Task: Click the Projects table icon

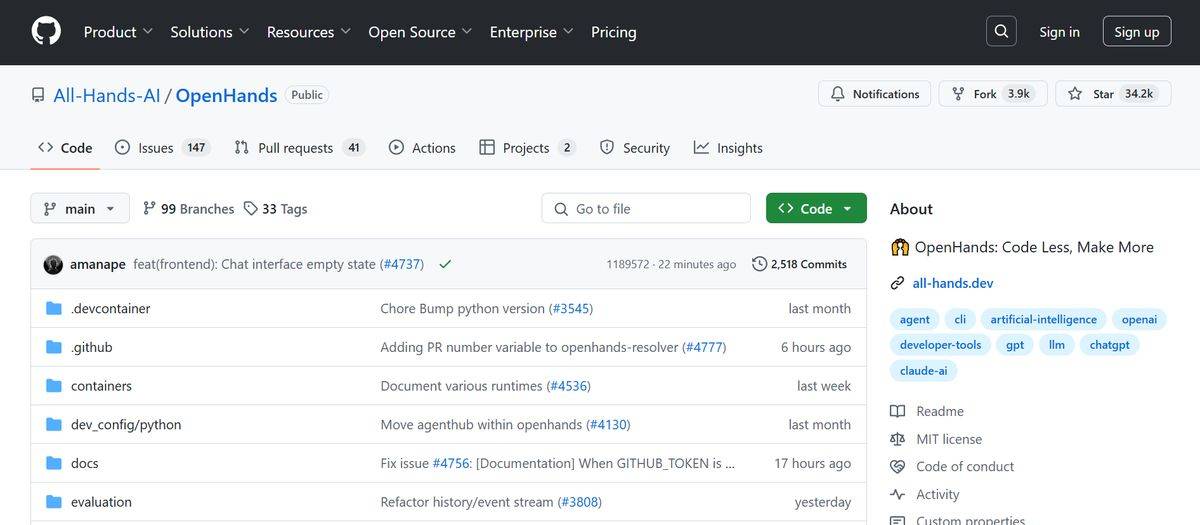Action: point(487,147)
